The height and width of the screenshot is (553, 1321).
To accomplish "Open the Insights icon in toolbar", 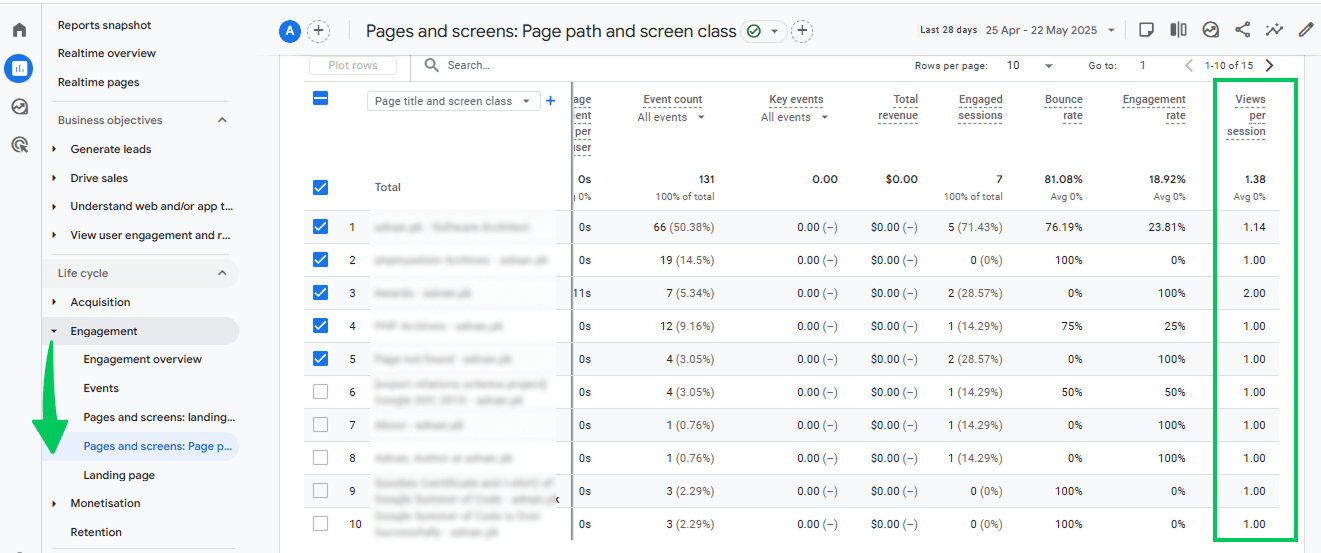I will [1211, 30].
